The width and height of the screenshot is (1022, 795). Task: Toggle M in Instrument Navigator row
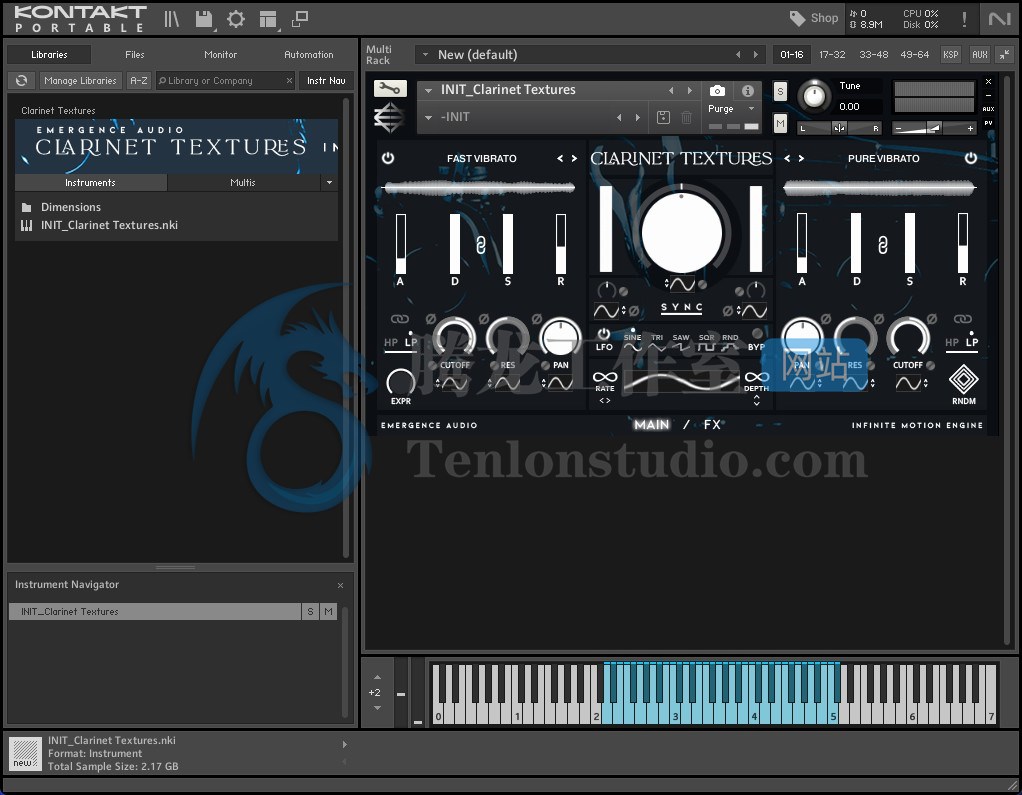(328, 611)
